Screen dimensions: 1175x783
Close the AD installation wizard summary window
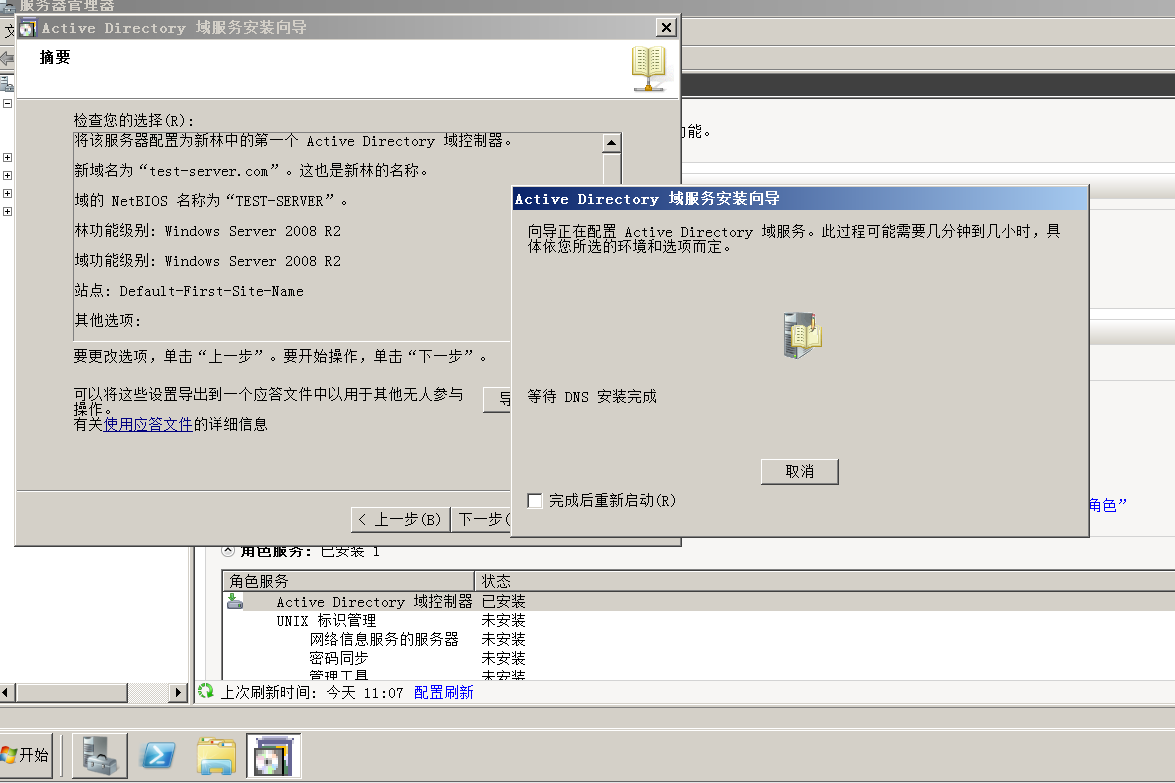click(666, 28)
